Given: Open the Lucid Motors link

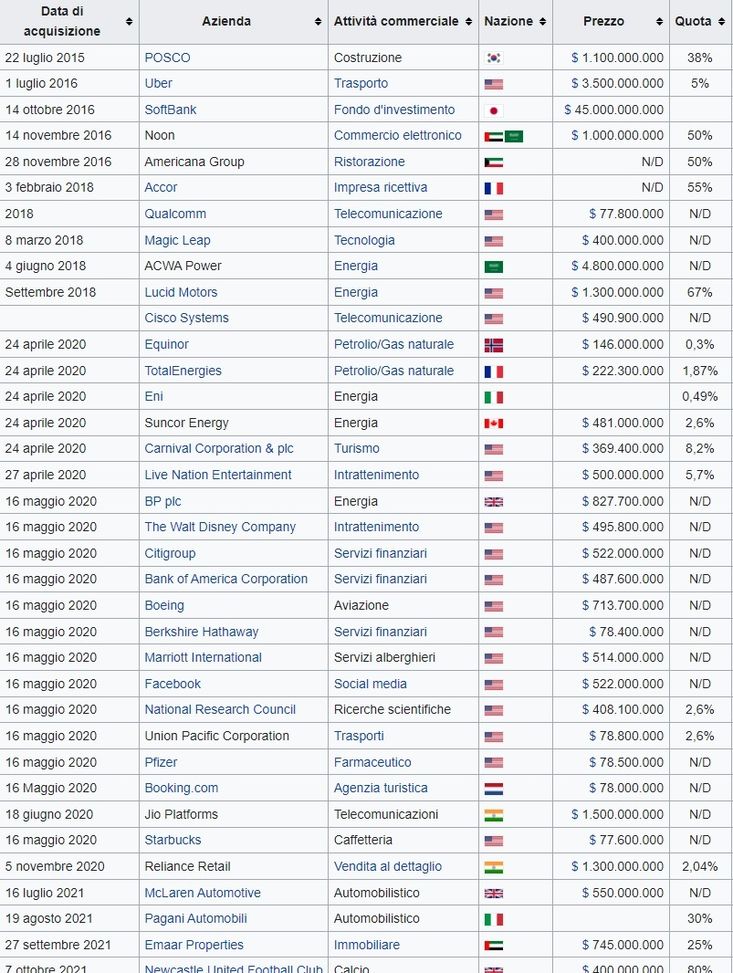Looking at the screenshot, I should (x=180, y=293).
